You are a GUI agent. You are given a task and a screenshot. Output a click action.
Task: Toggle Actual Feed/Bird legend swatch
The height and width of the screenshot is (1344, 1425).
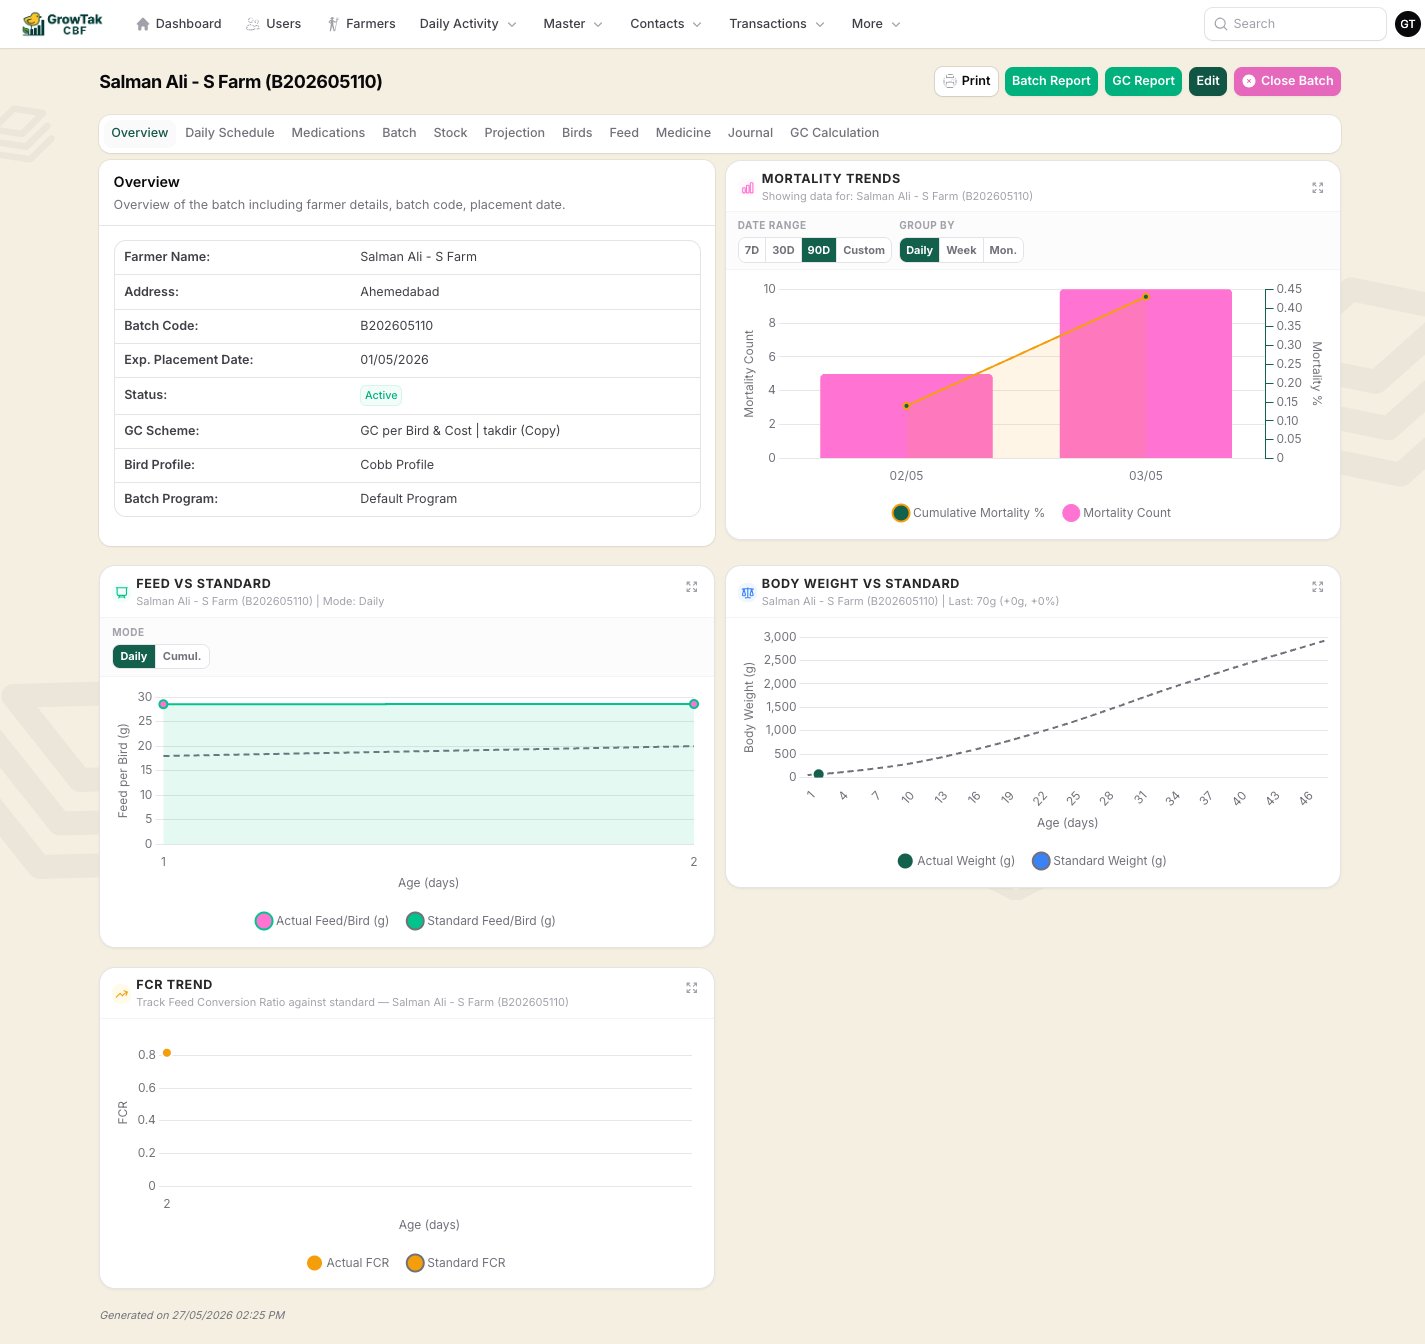[264, 921]
